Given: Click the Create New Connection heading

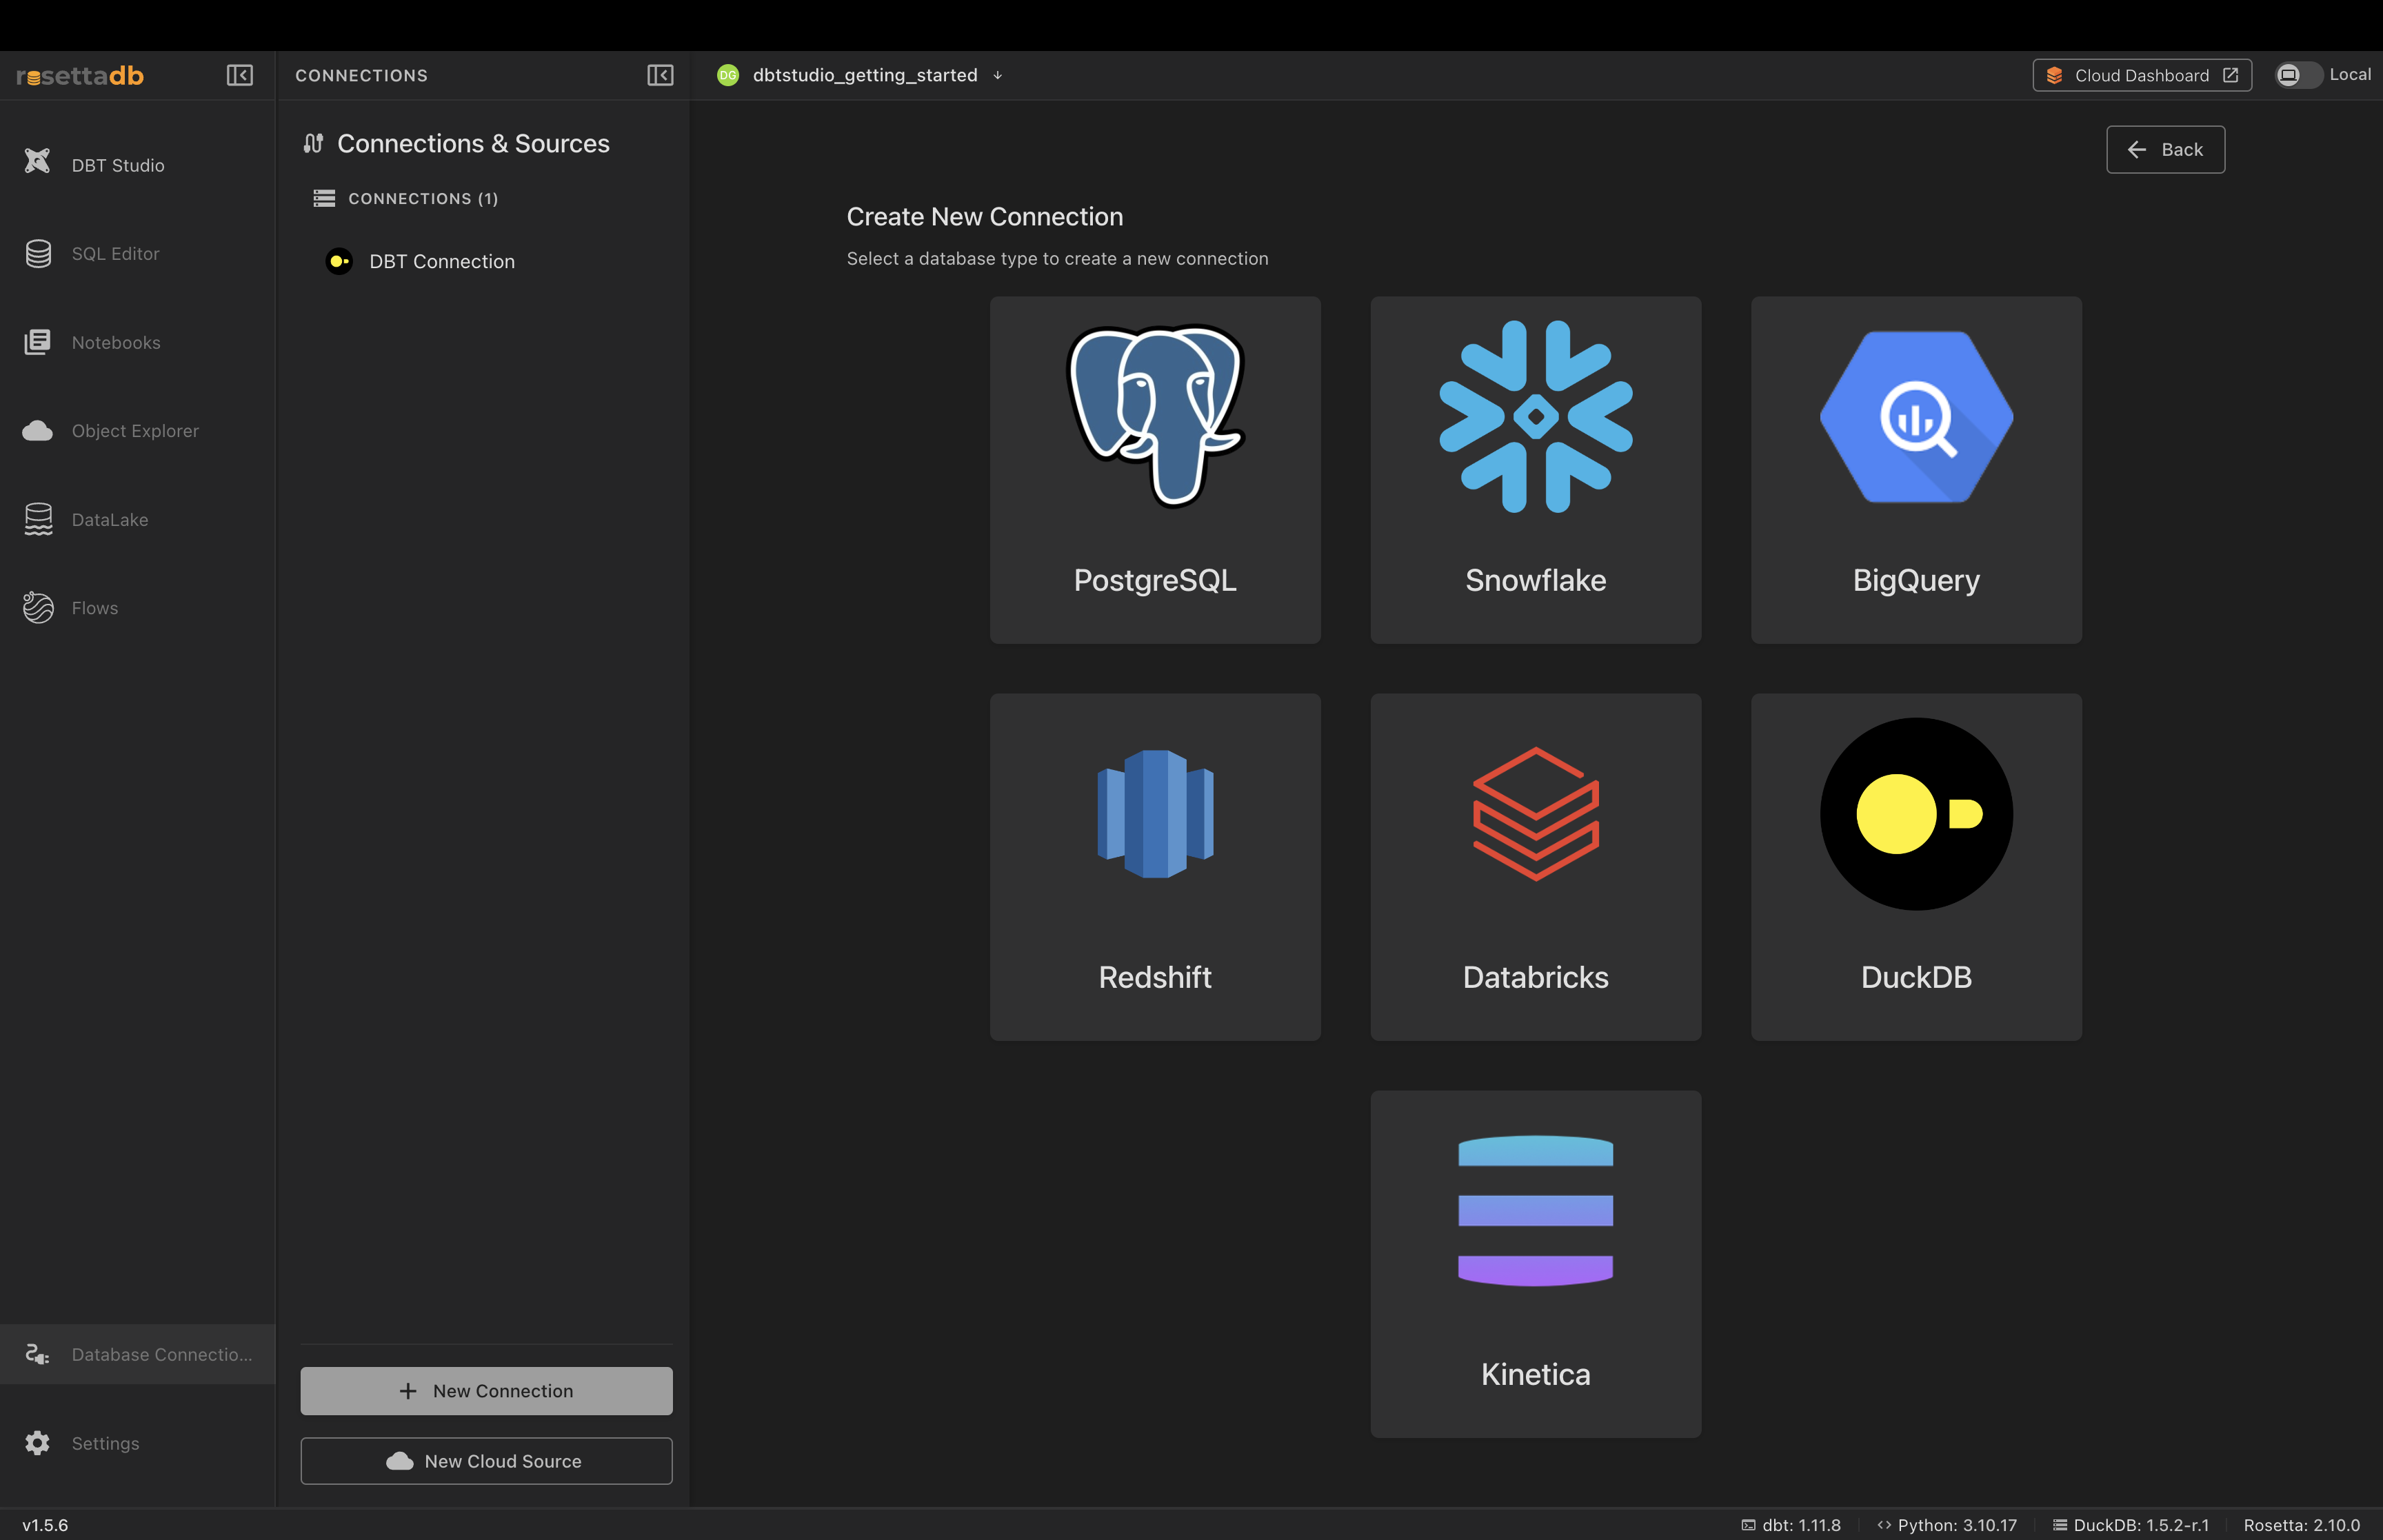Looking at the screenshot, I should [x=985, y=217].
